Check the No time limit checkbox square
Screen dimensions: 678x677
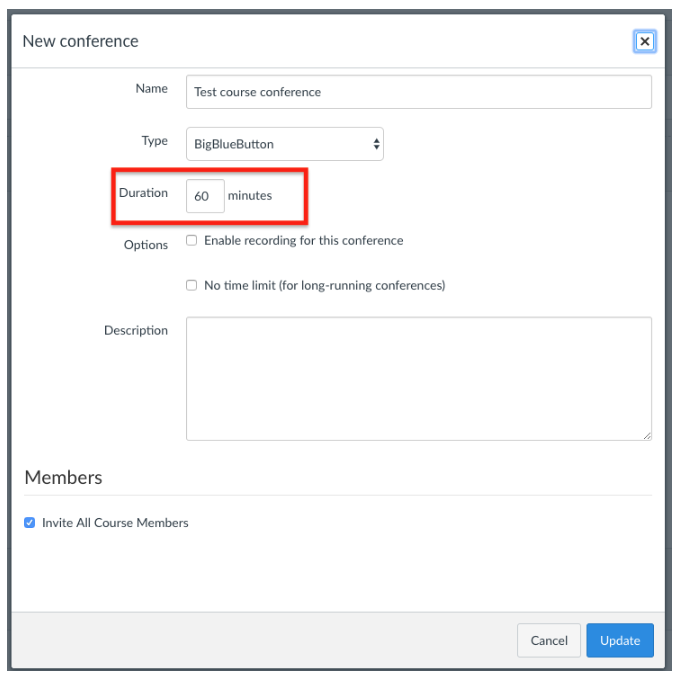192,285
